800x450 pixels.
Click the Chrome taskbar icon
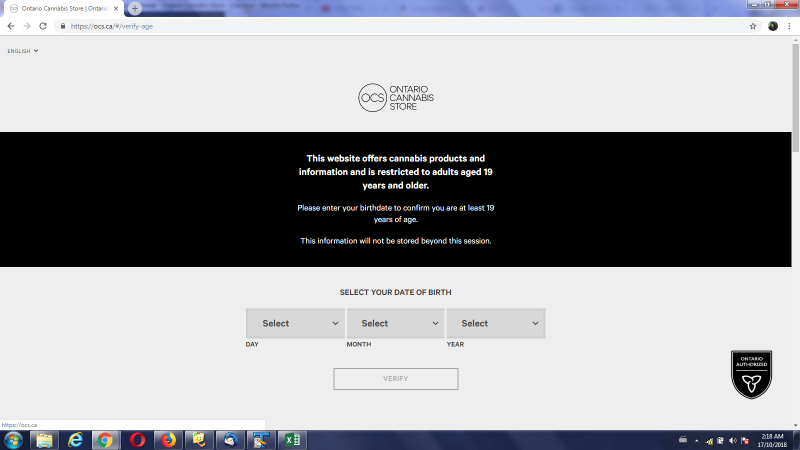point(105,440)
